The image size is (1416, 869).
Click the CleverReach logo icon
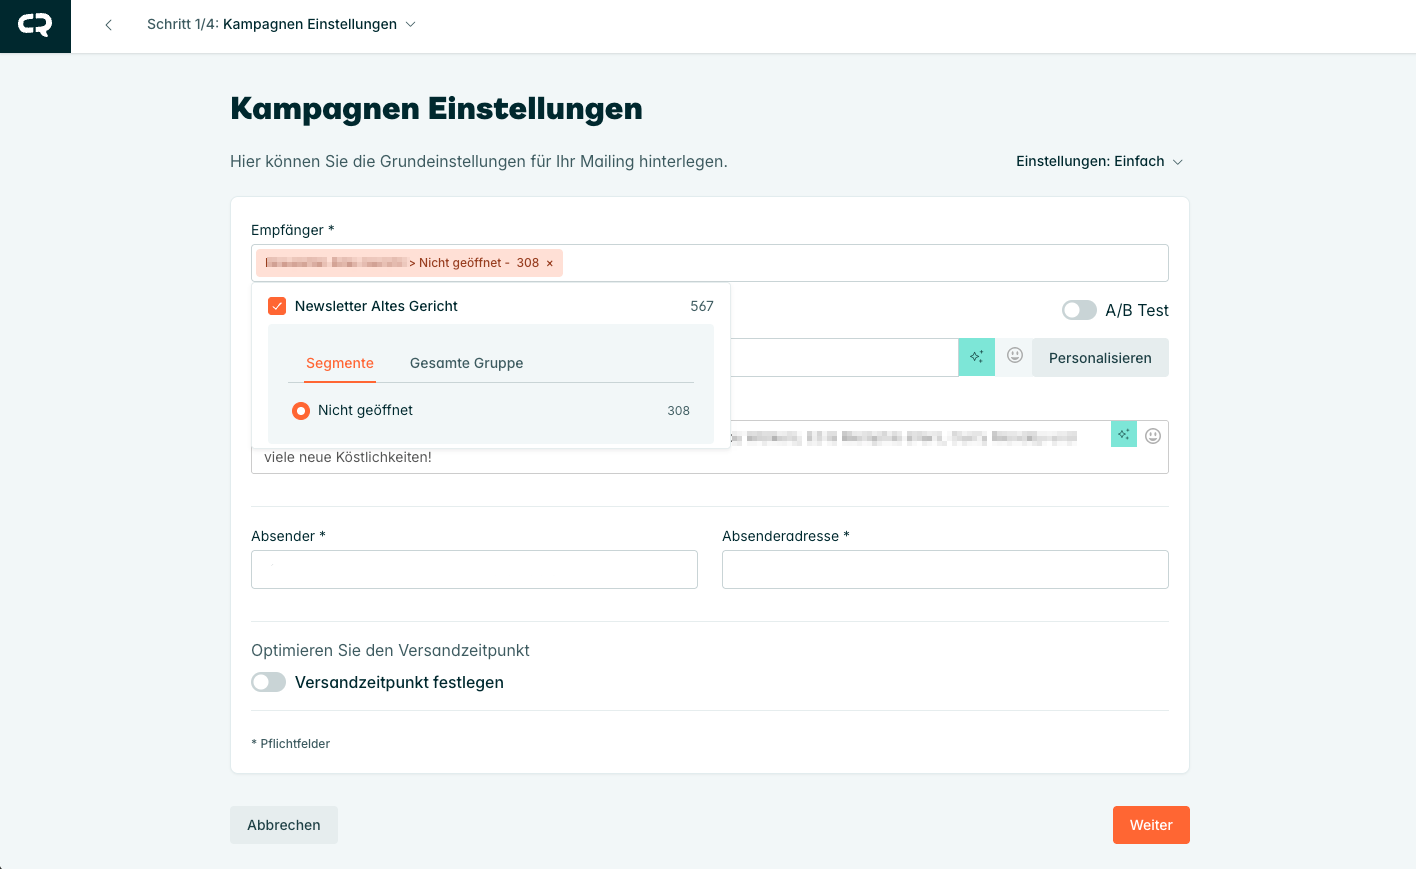pyautogui.click(x=35, y=26)
